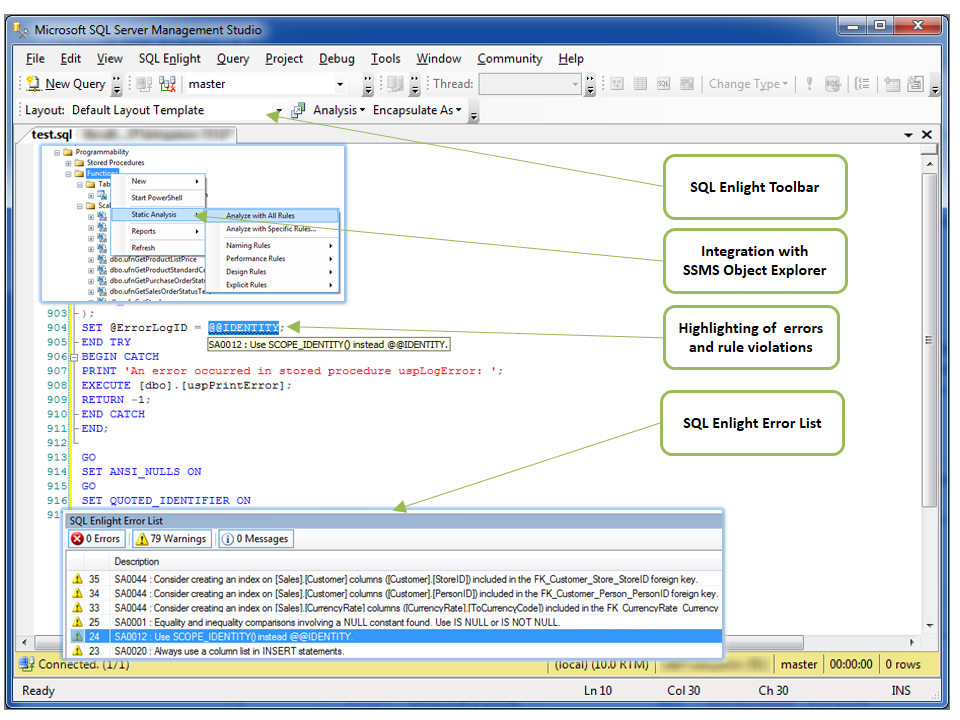
Task: Click the function icon beside dbo.ufnGetSalesOrderStatusText
Action: point(102,291)
